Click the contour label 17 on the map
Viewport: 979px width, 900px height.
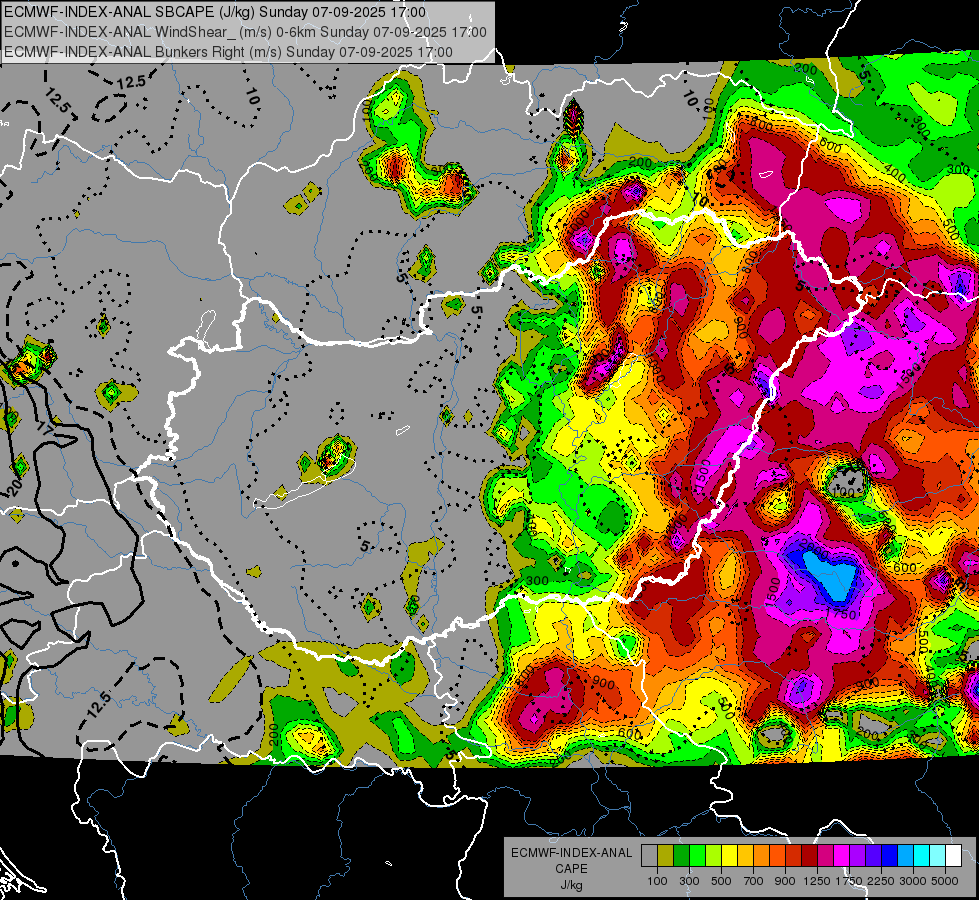pos(45,428)
